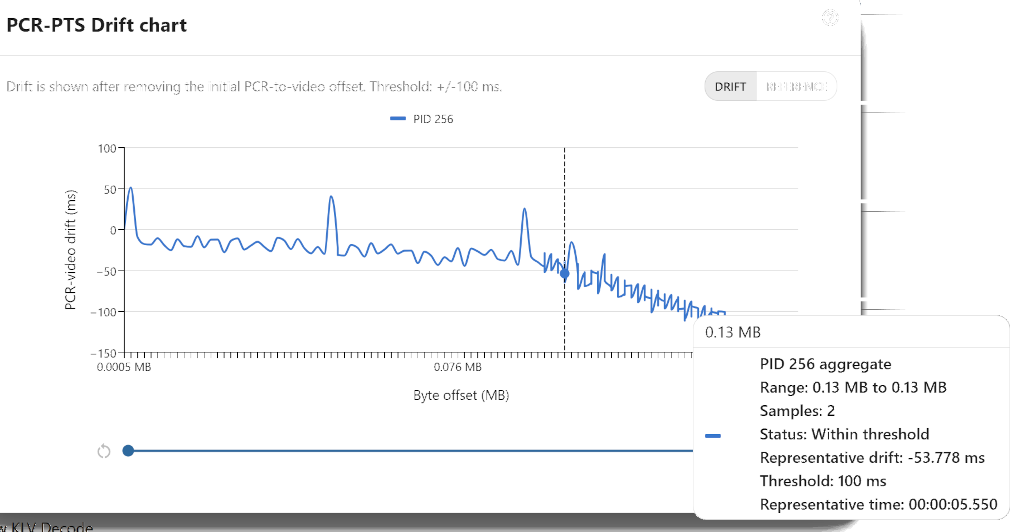
Task: Click the -100 y-axis tick label
Action: coord(102,312)
